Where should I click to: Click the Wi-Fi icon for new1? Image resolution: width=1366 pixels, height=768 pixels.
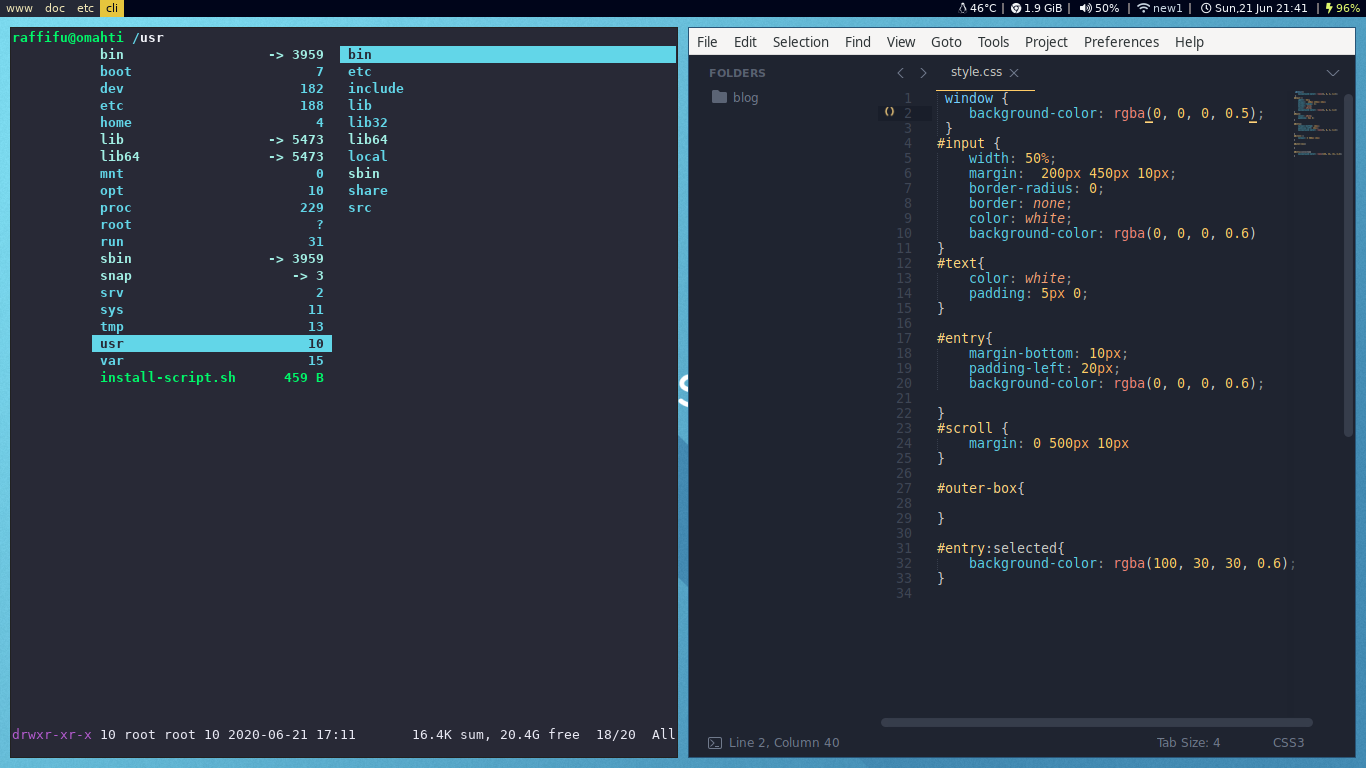(1143, 8)
